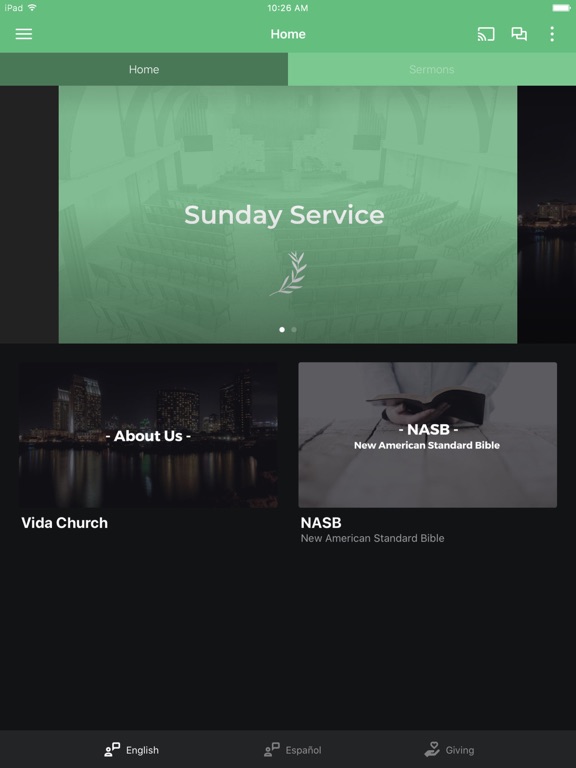Open the About Us thumbnail

(x=148, y=435)
